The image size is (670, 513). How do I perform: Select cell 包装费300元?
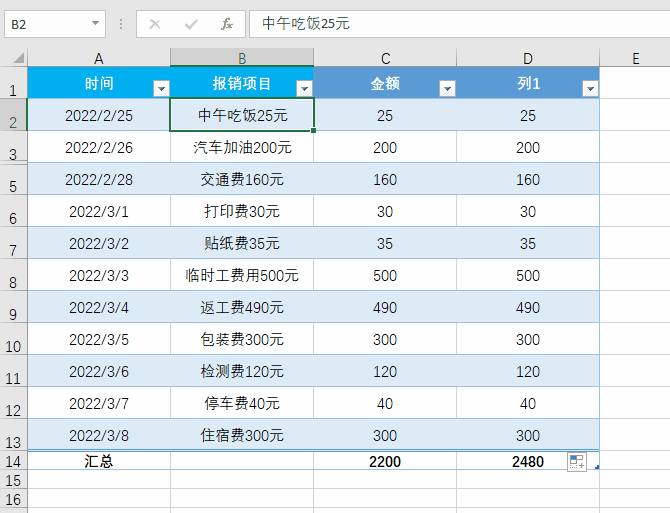click(x=242, y=339)
